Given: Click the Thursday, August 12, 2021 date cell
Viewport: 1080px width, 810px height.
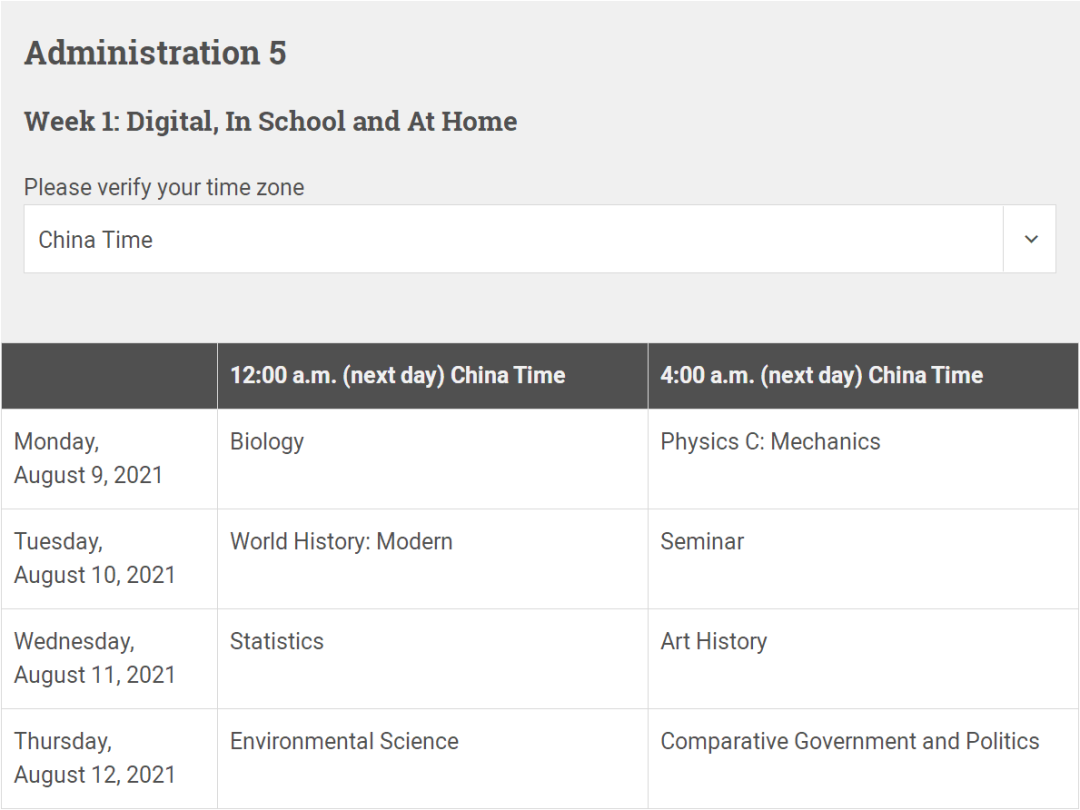Looking at the screenshot, I should click(x=94, y=758).
